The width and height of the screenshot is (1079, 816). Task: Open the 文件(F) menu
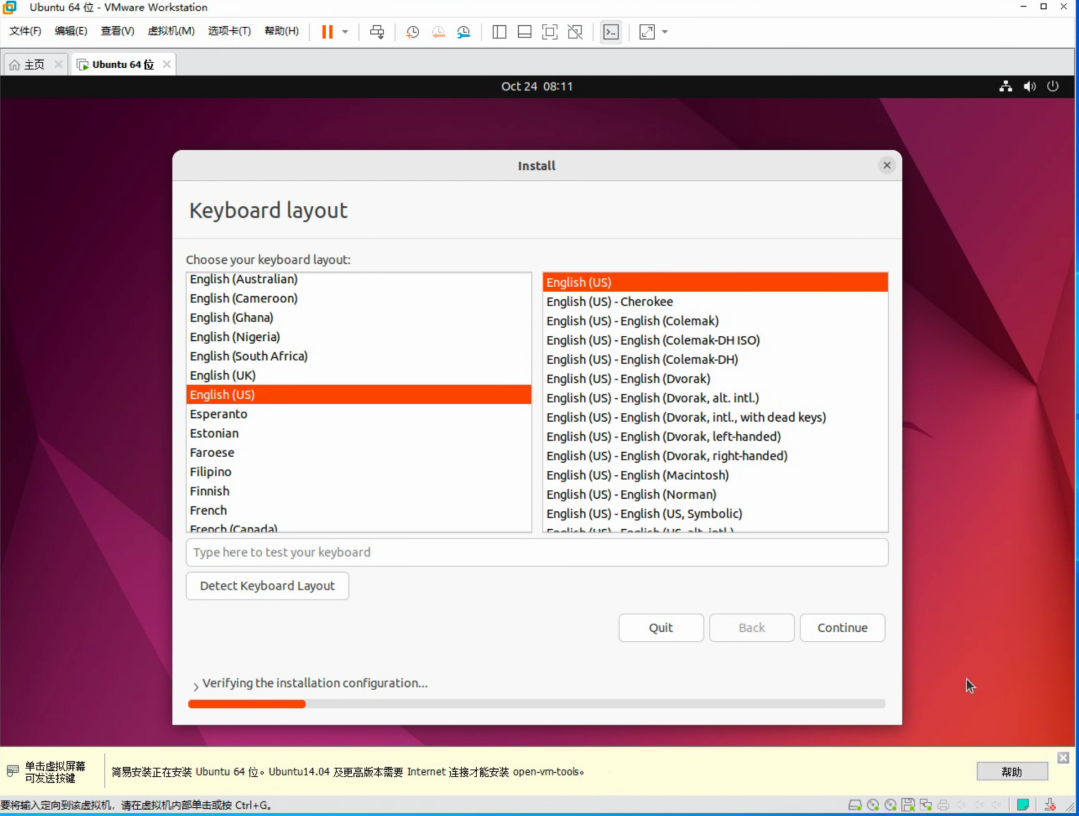click(25, 31)
